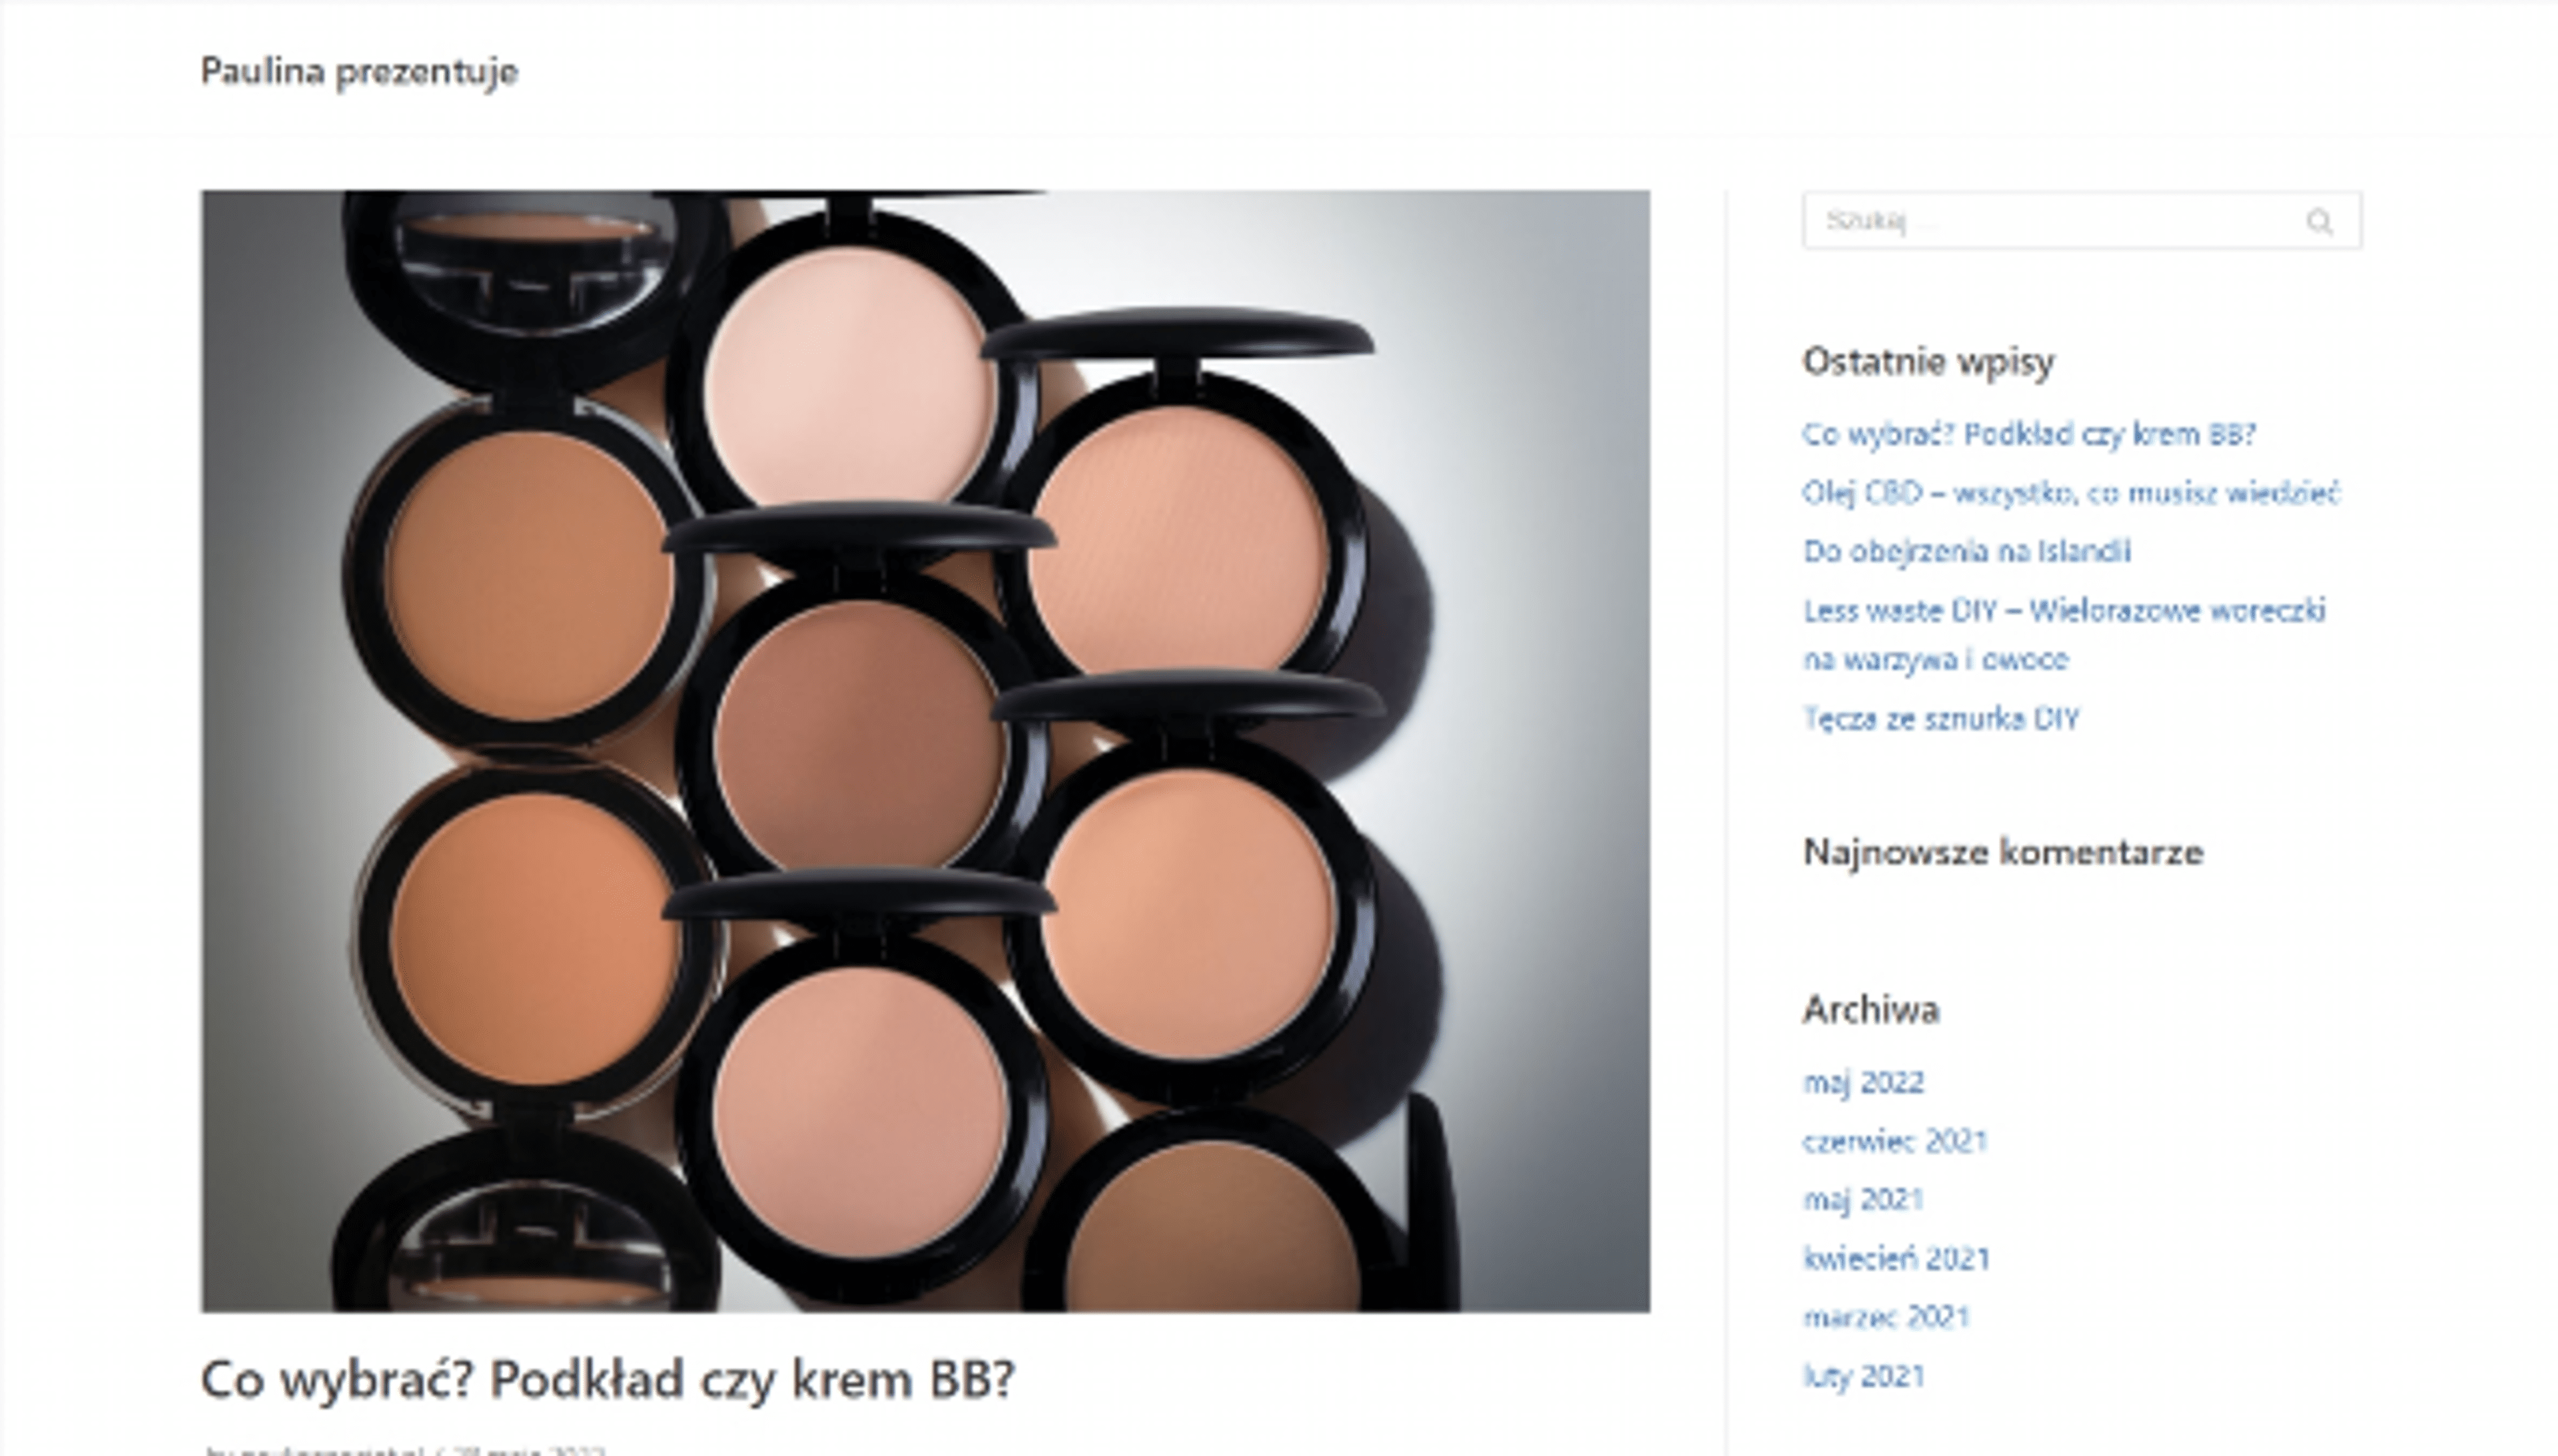Open the Tęcza ze sznurka DIY post
The image size is (2558, 1456).
(x=1941, y=719)
